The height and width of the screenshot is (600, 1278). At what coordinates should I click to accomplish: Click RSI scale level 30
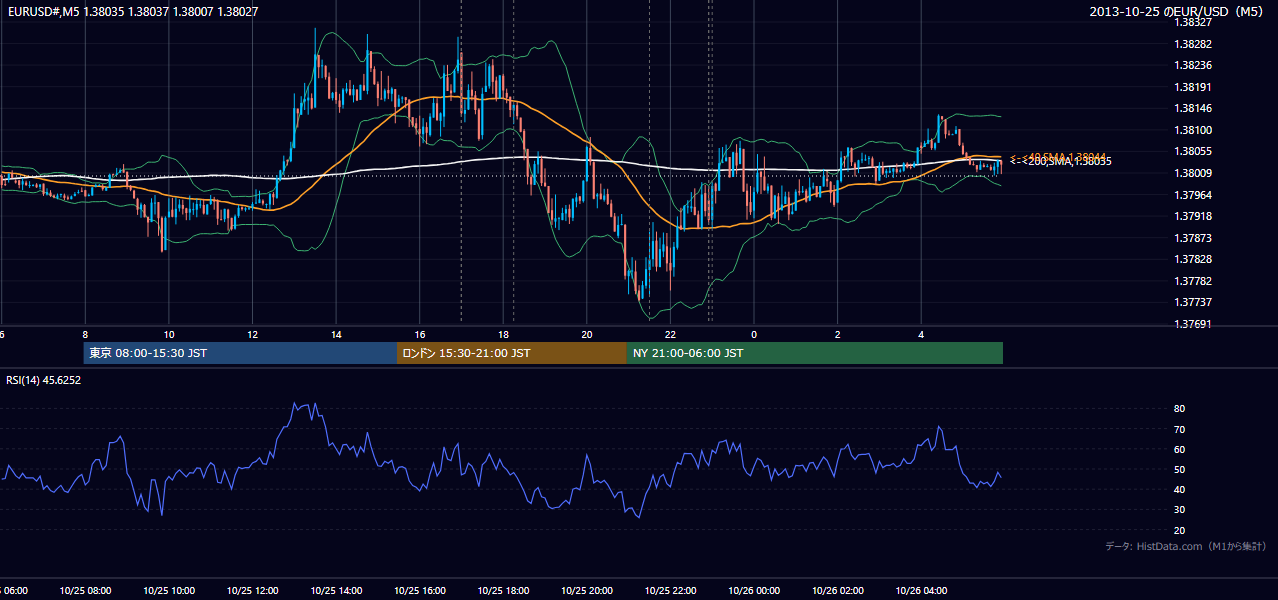[1179, 509]
